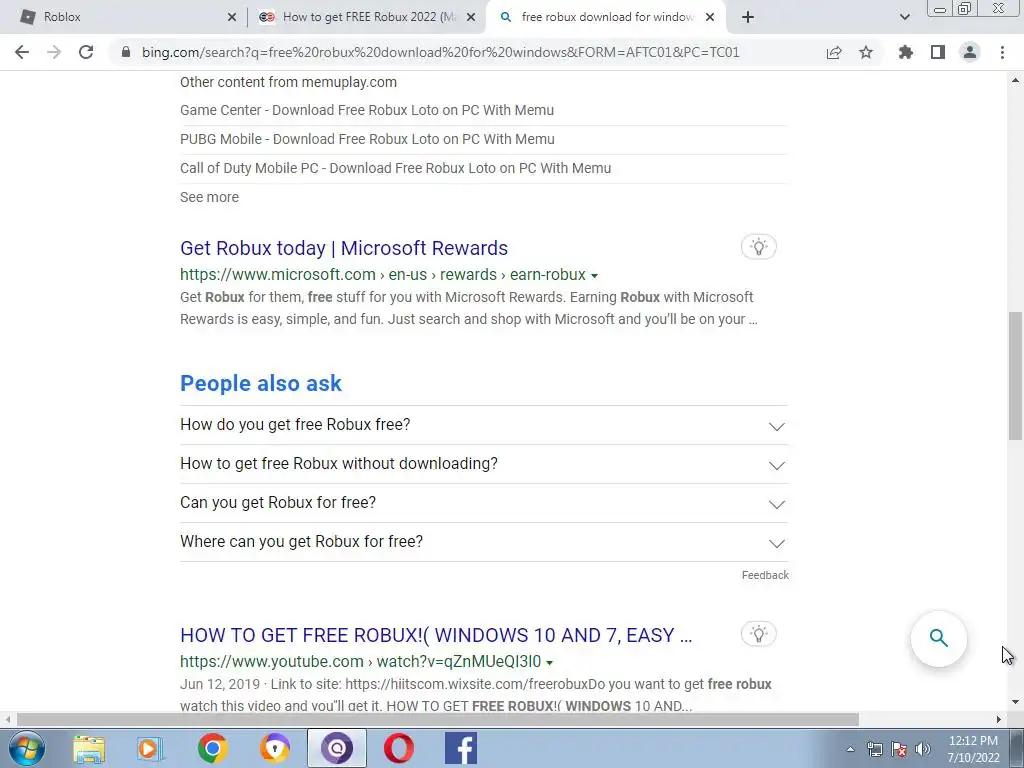Launch Opera from the taskbar
1024x768 pixels.
[398, 748]
